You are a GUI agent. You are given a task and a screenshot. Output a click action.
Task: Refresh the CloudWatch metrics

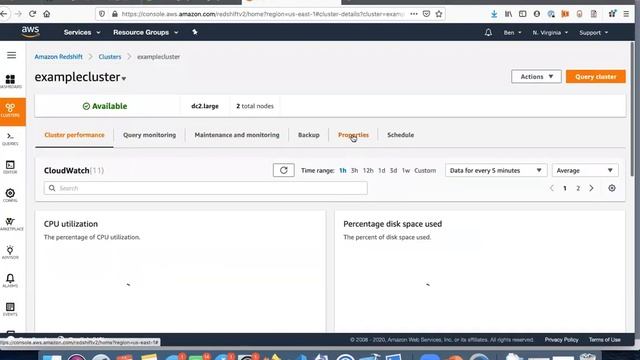284,170
